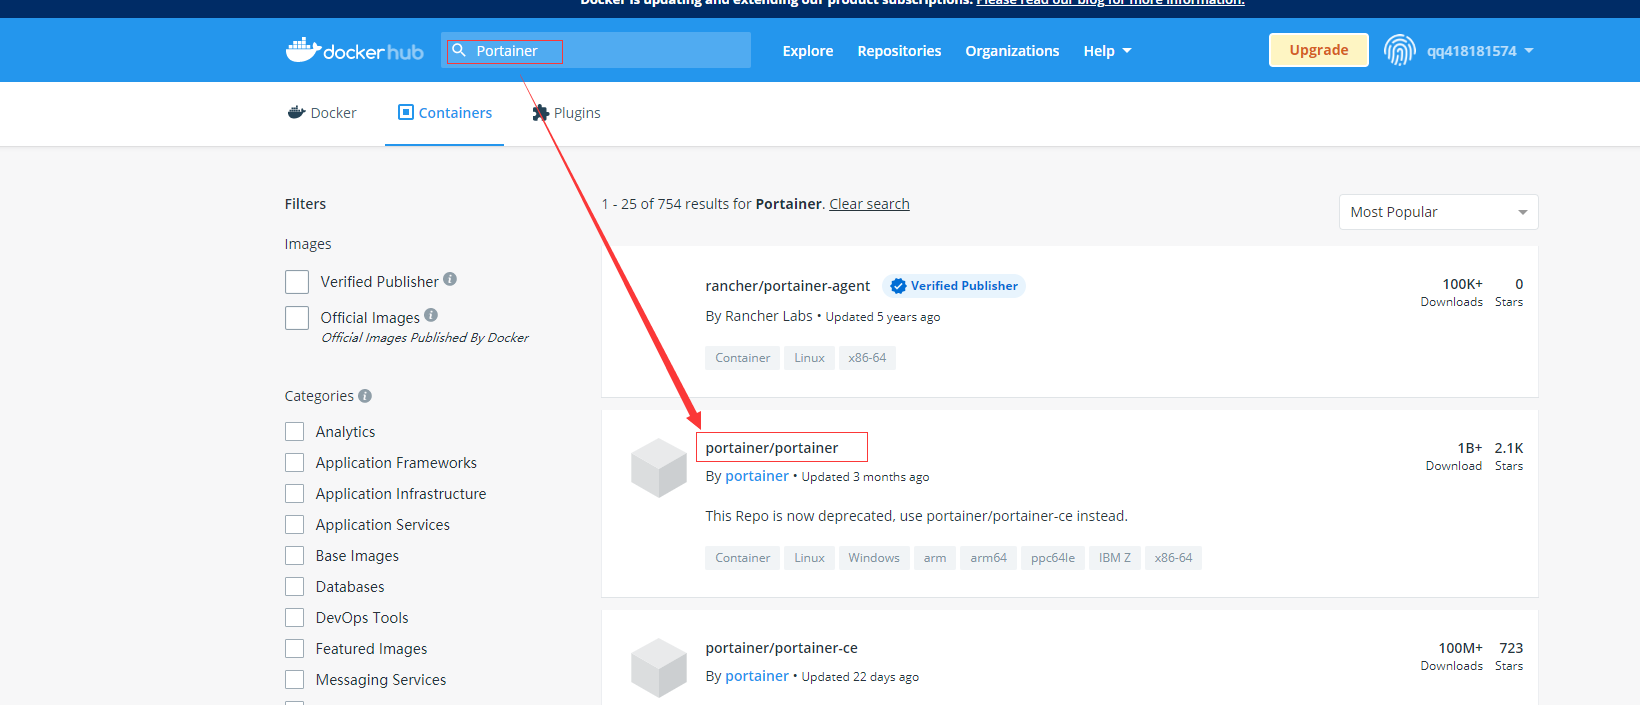Check the Featured Images category

coord(295,648)
